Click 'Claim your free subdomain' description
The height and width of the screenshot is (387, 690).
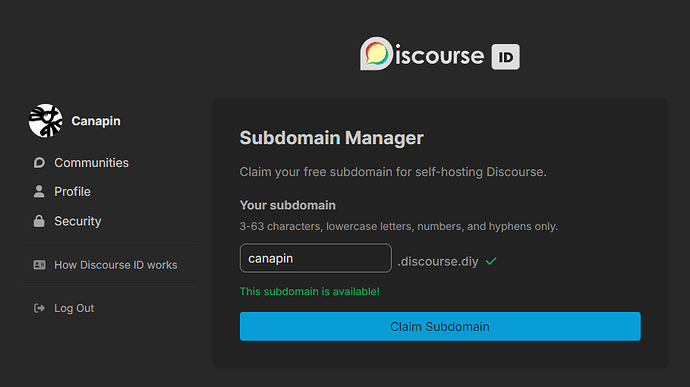tap(393, 172)
